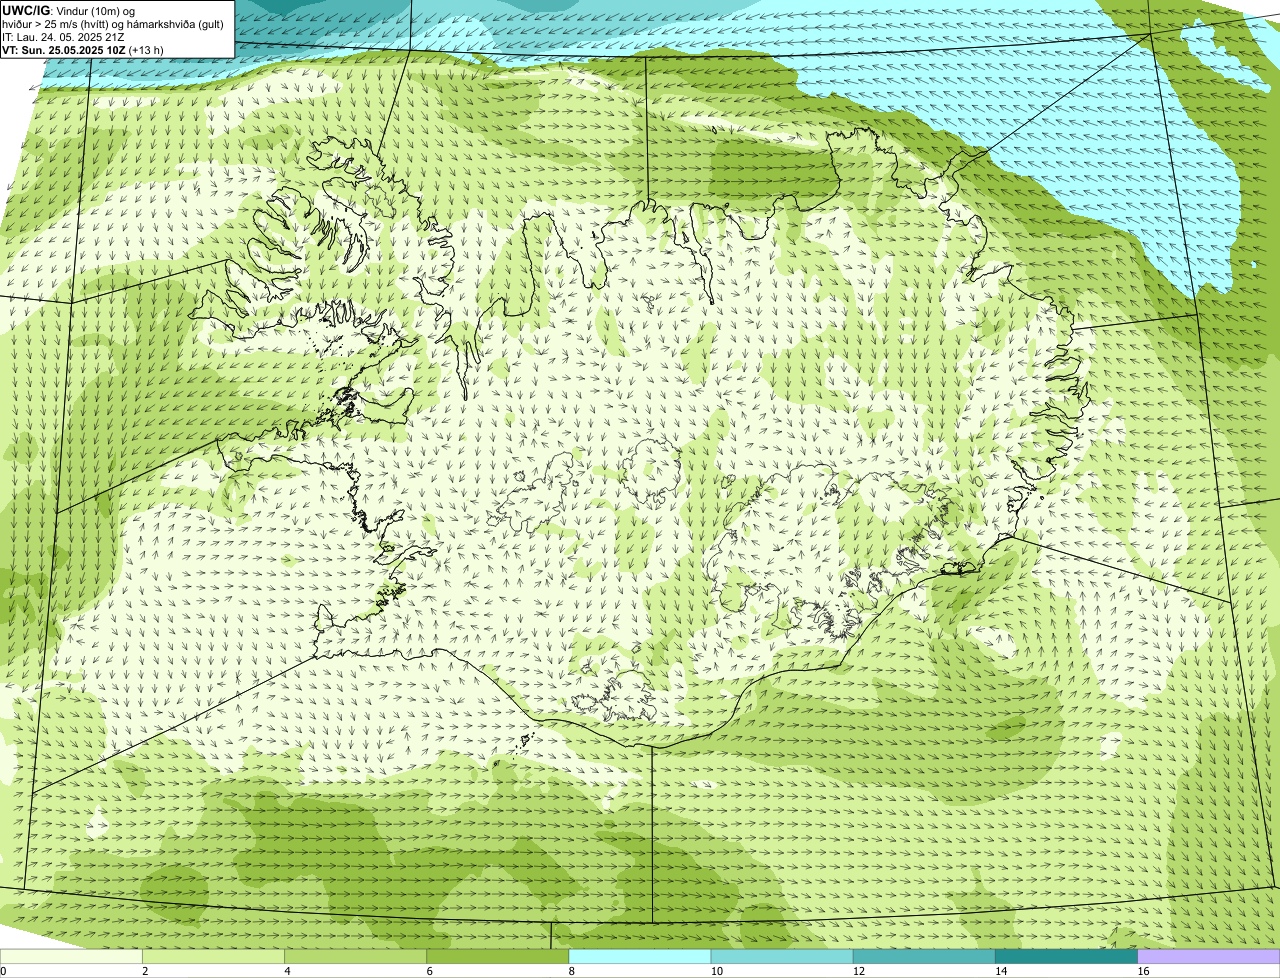Image resolution: width=1280 pixels, height=978 pixels.
Task: Click the line "hviður > 25 m/s (hvítt) og hámarkshviða (gult)"
Action: [x=113, y=23]
